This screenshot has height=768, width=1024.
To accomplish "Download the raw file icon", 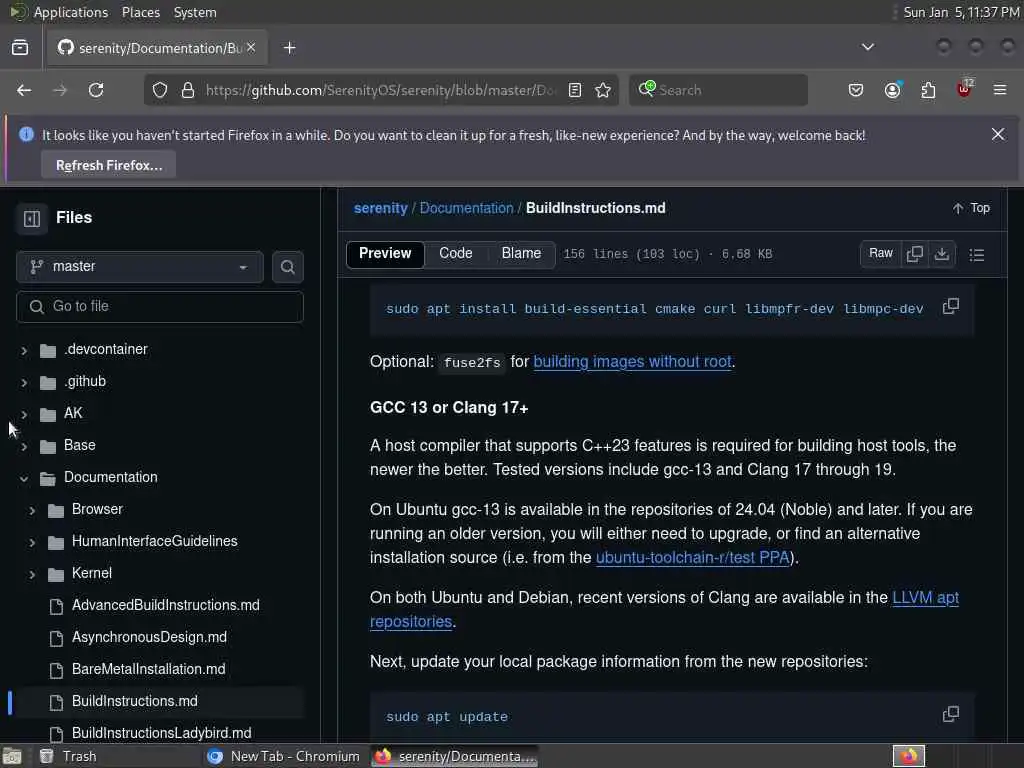I will pos(942,253).
